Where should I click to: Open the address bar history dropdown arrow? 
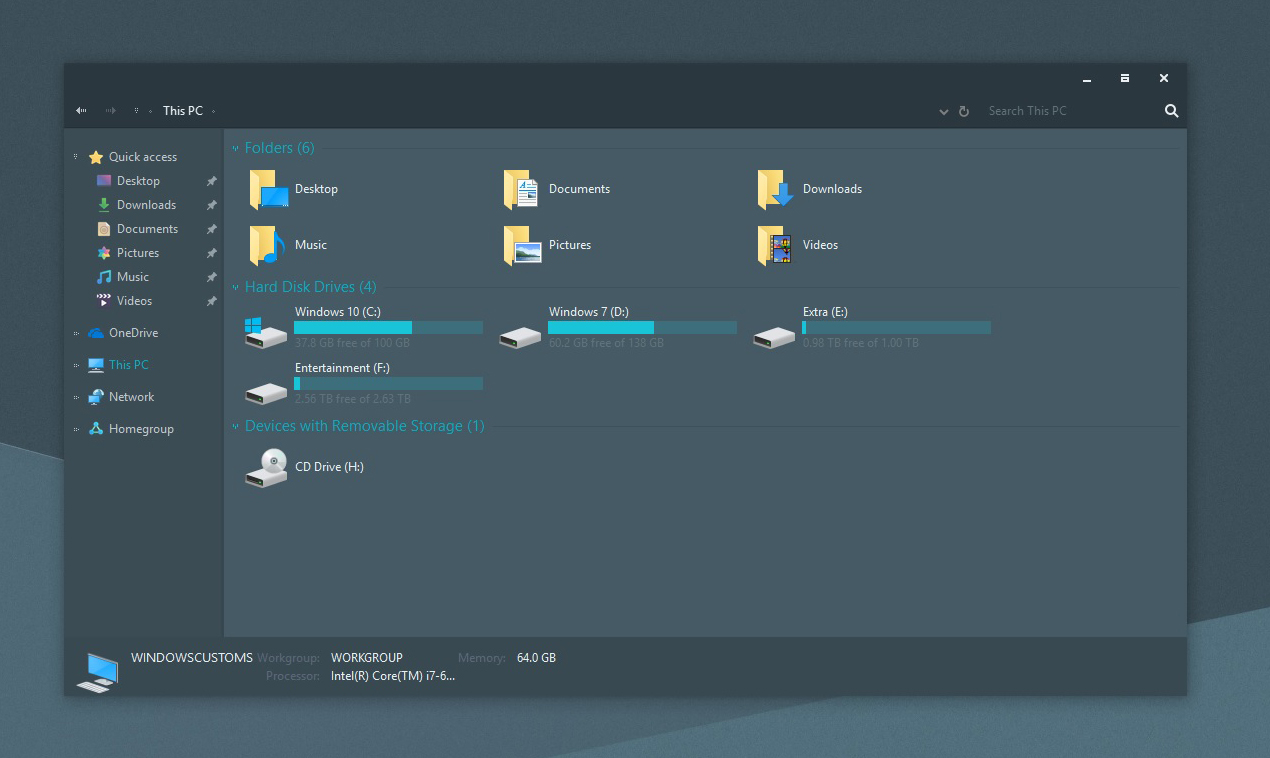942,111
